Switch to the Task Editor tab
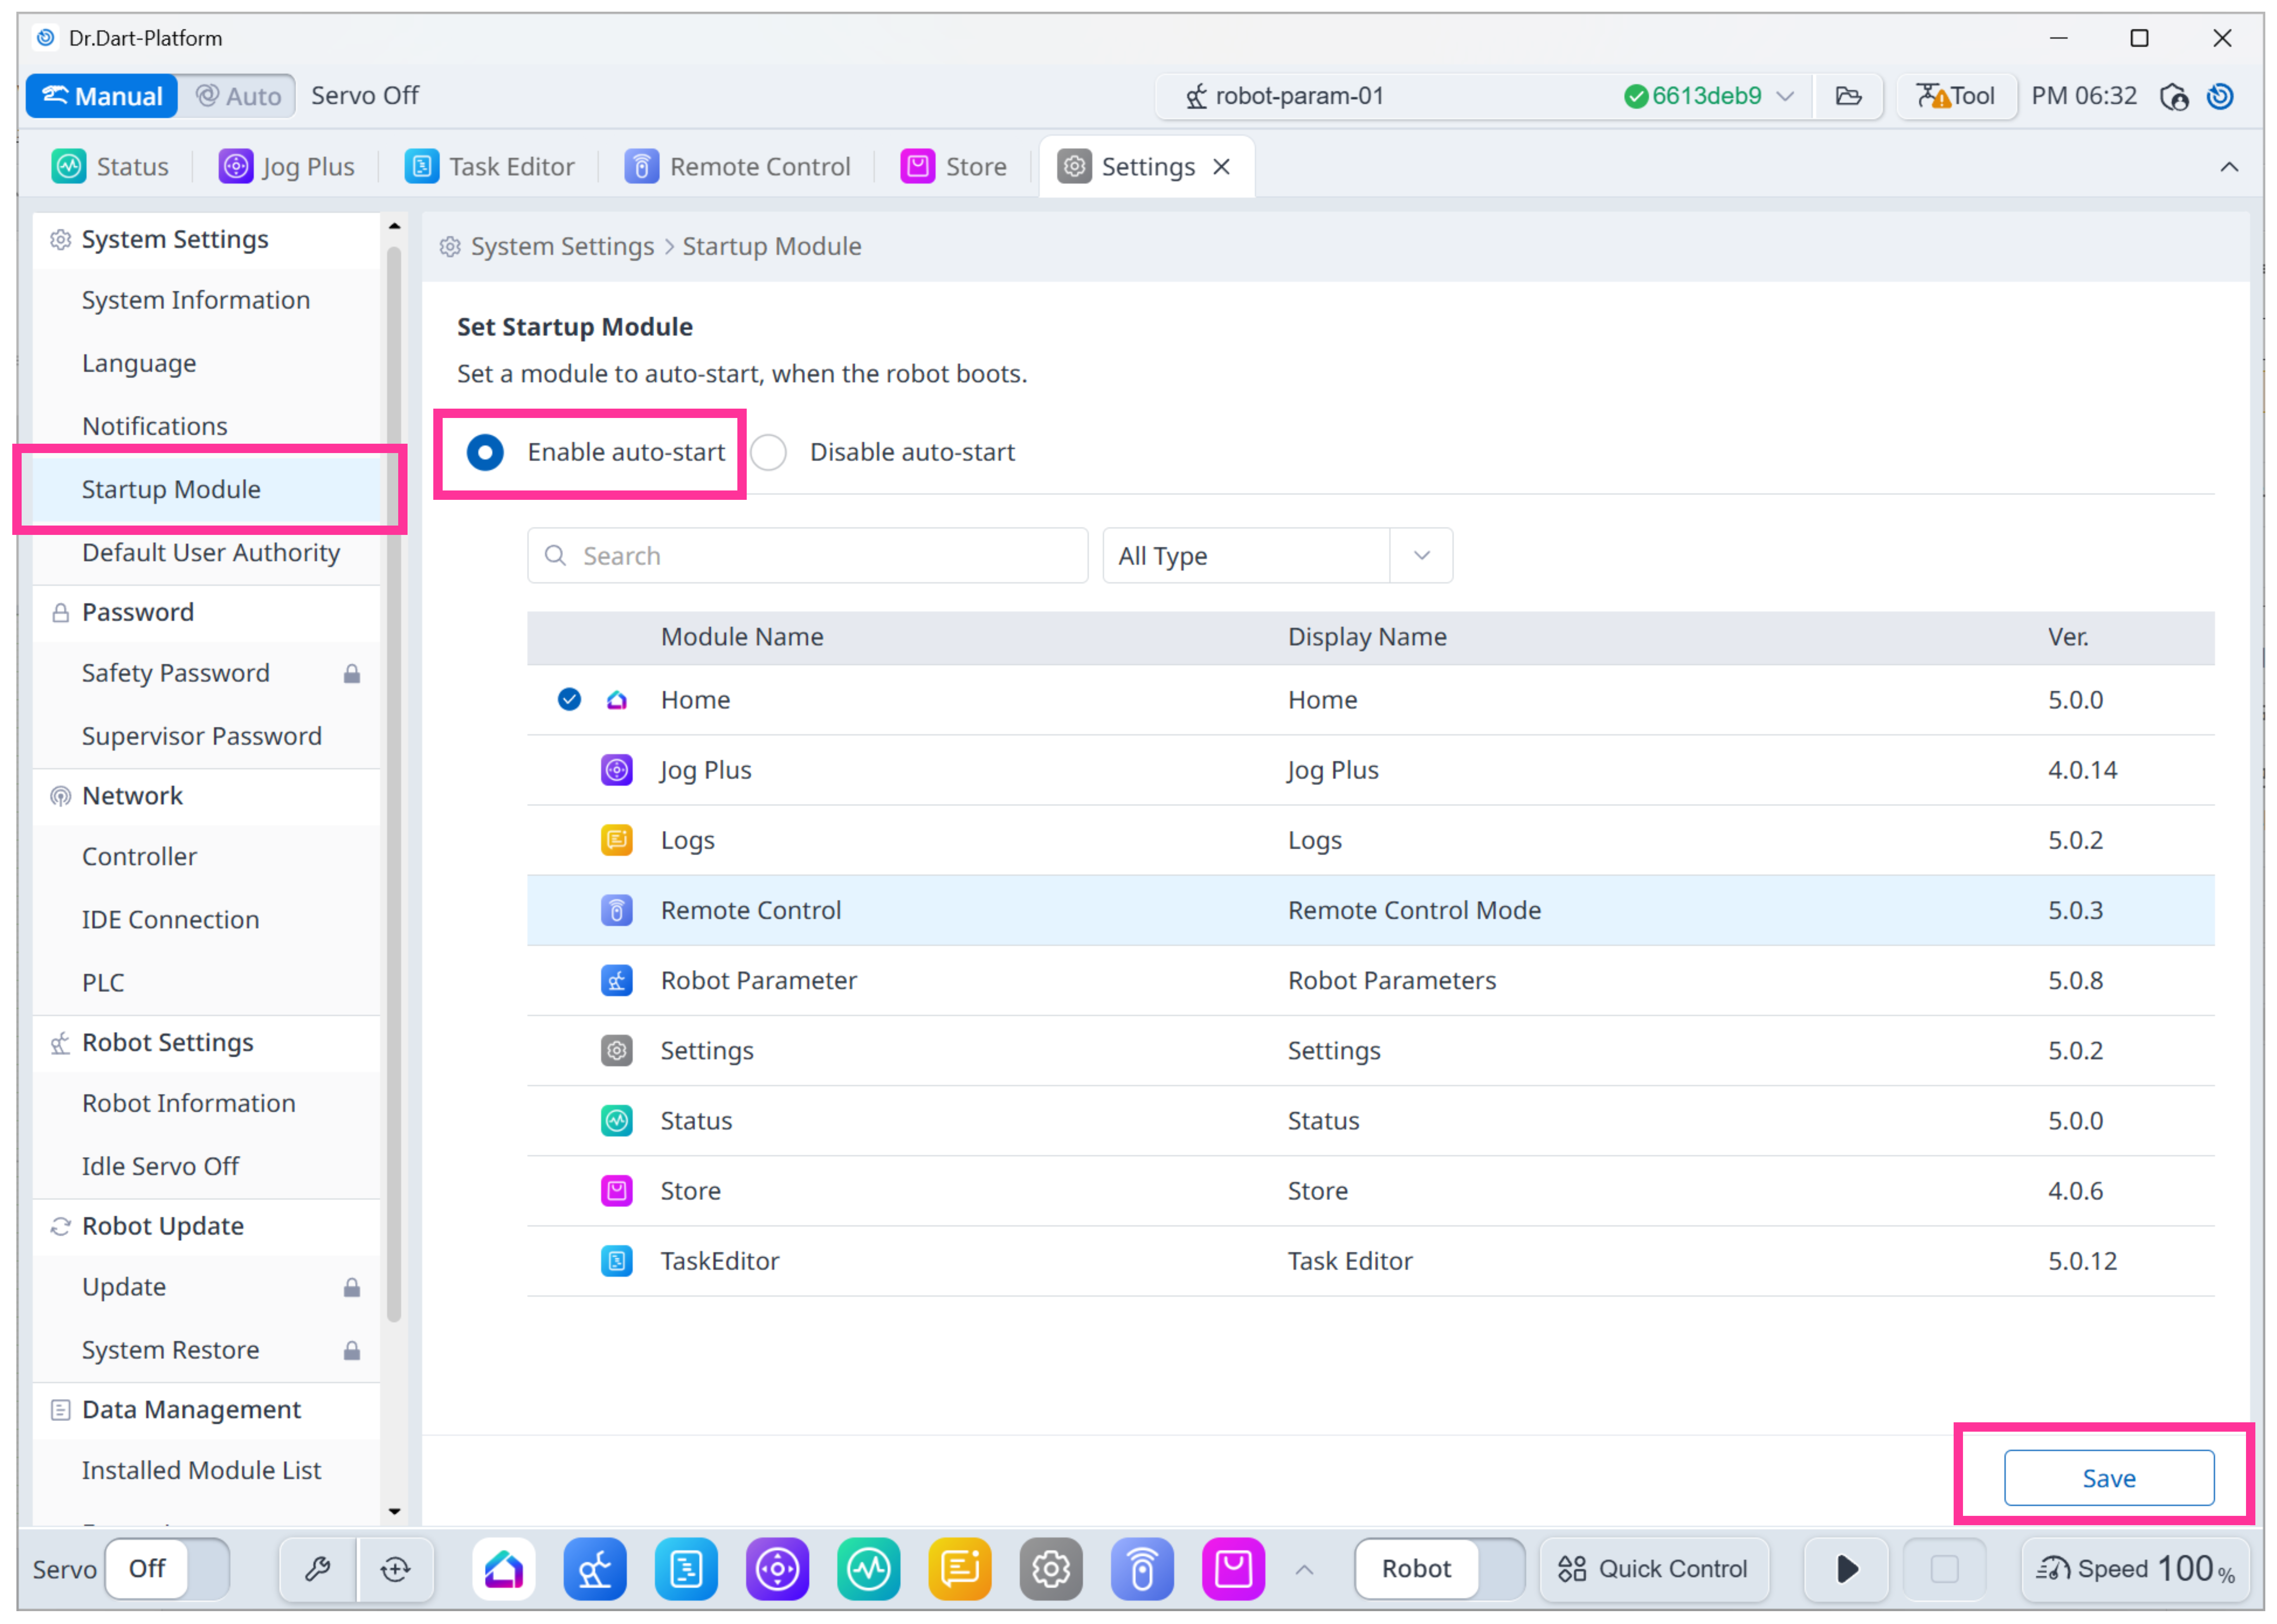The width and height of the screenshot is (2277, 1624). coord(490,166)
